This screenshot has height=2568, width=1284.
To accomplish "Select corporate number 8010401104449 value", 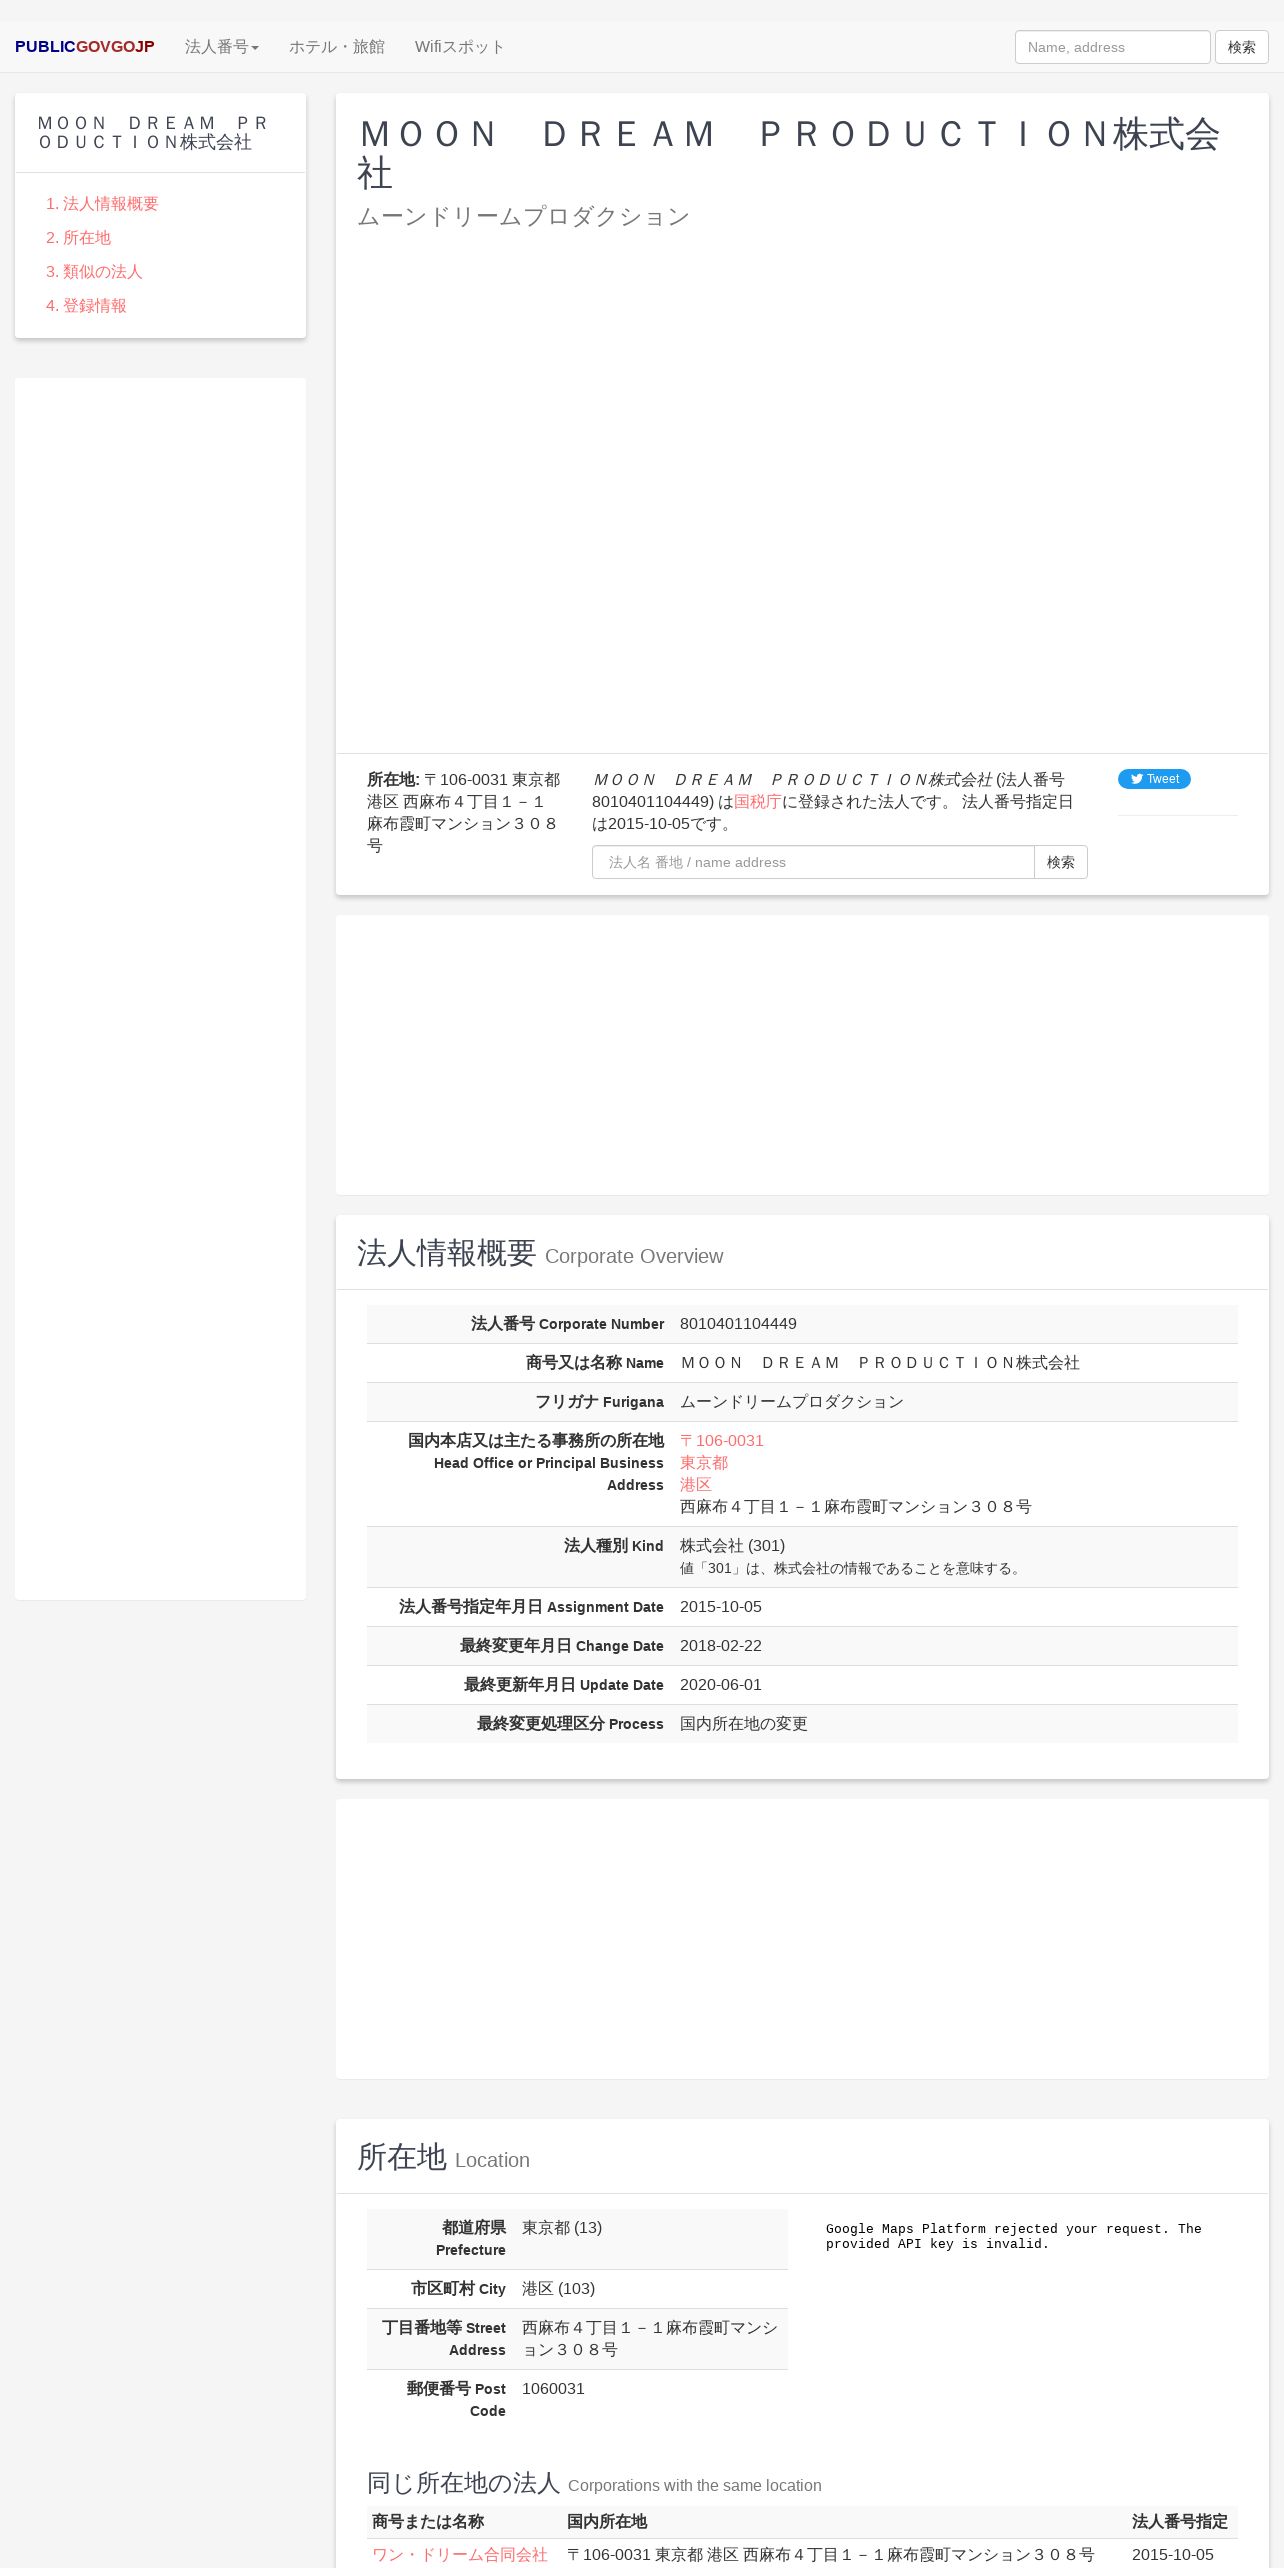I will coord(738,1323).
